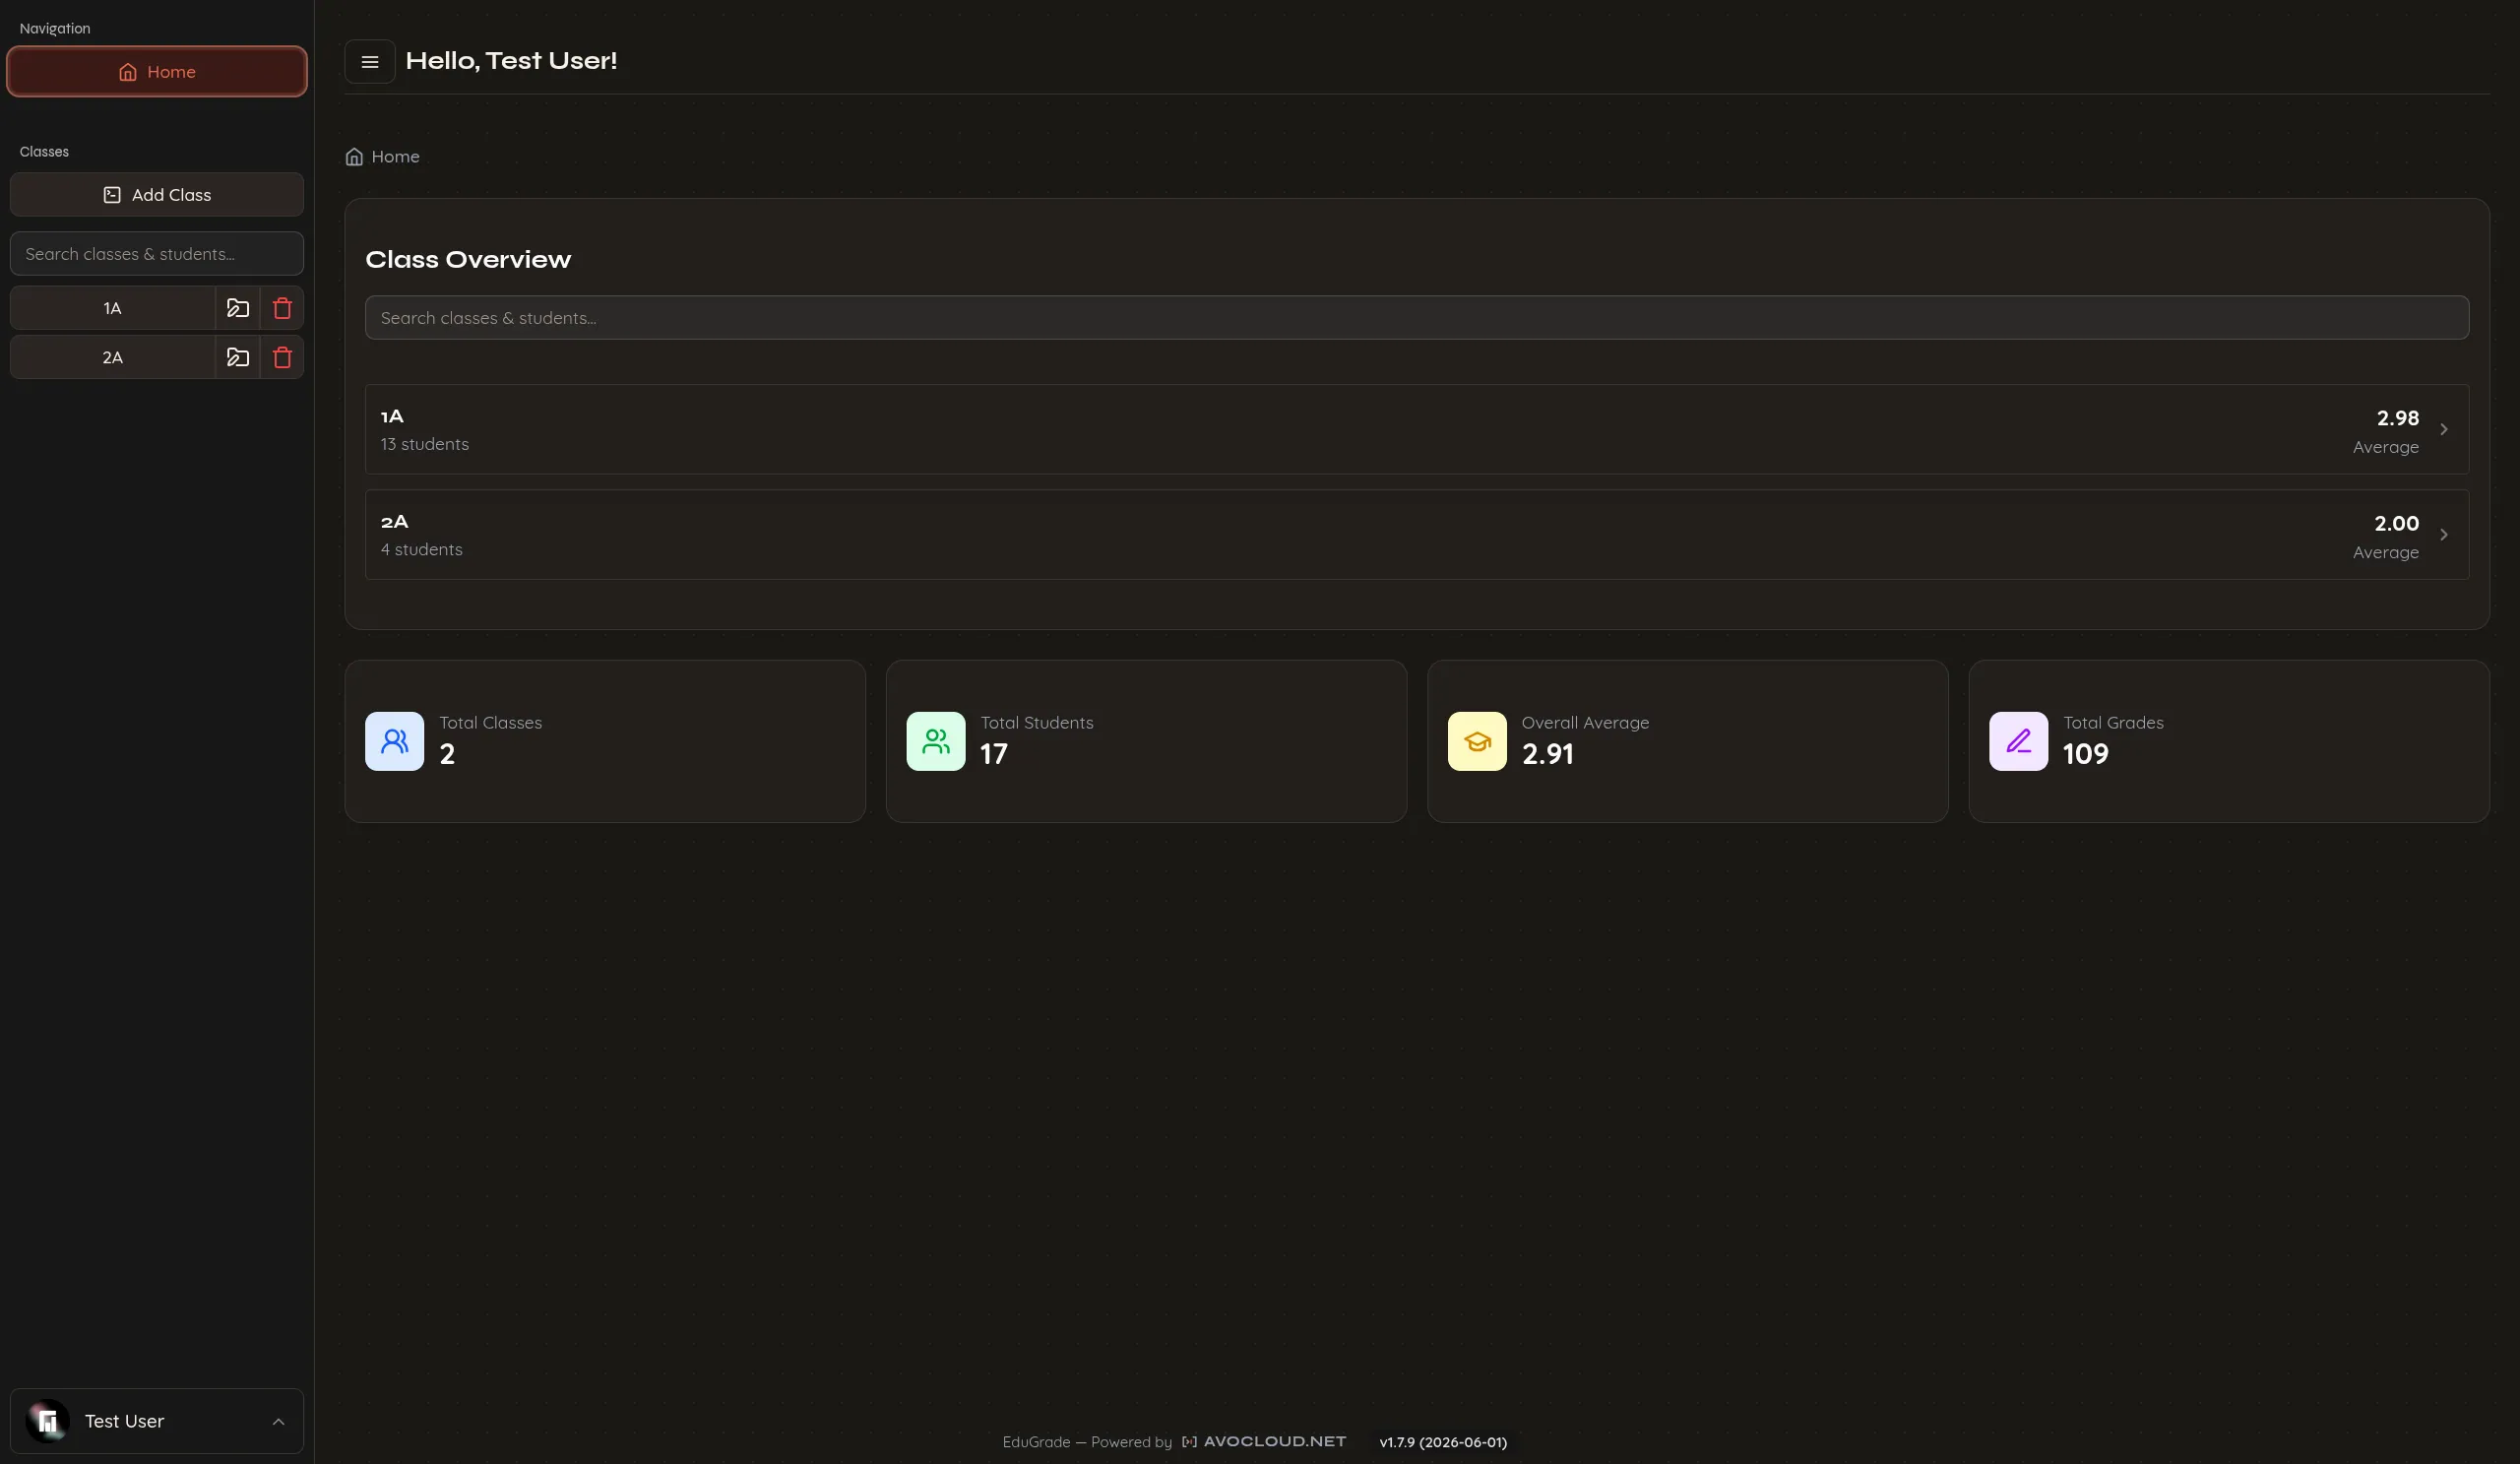Click the Total Students green people icon

point(935,741)
